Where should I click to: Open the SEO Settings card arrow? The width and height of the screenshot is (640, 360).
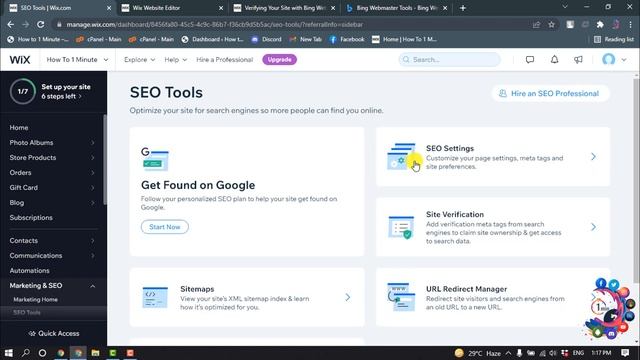pyautogui.click(x=593, y=156)
